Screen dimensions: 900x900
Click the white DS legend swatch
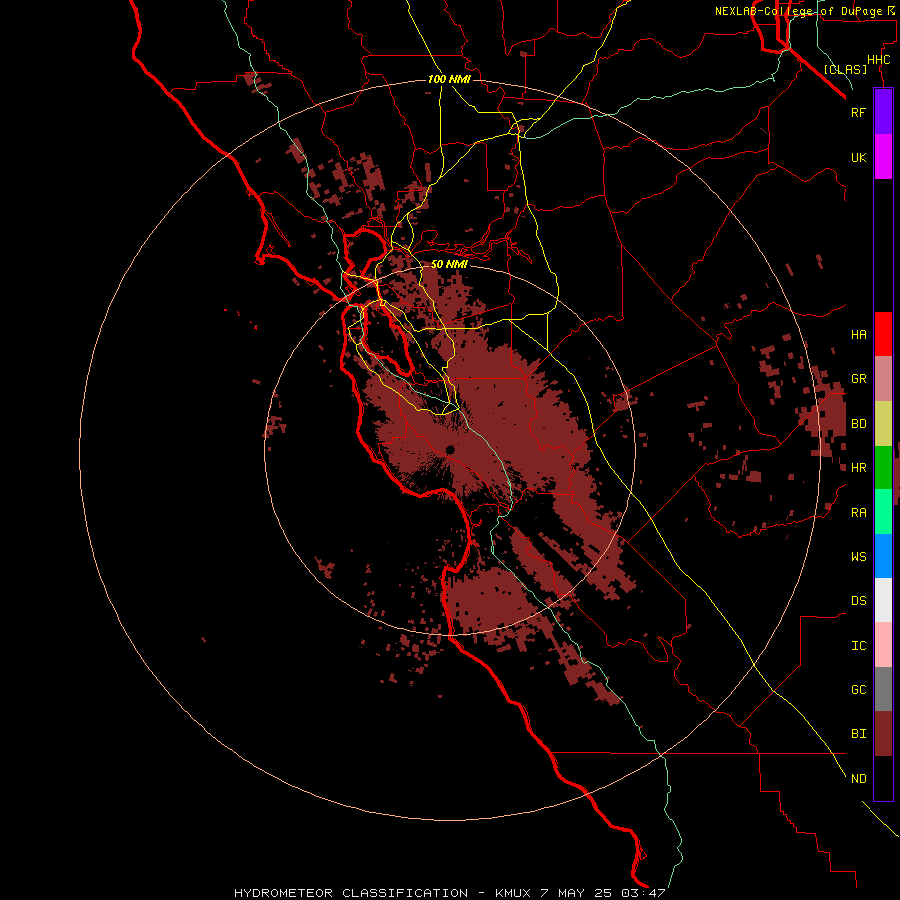click(883, 600)
